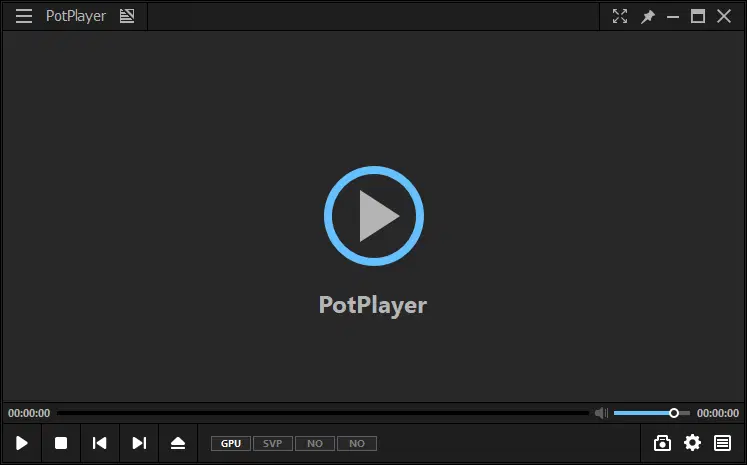Skip to the previous track
Viewport: 747px width, 465px height.
100,443
